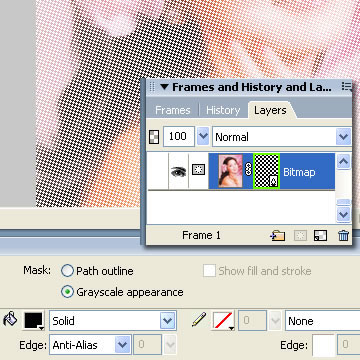Switch to the Frames tab
The image size is (360, 360).
[173, 110]
